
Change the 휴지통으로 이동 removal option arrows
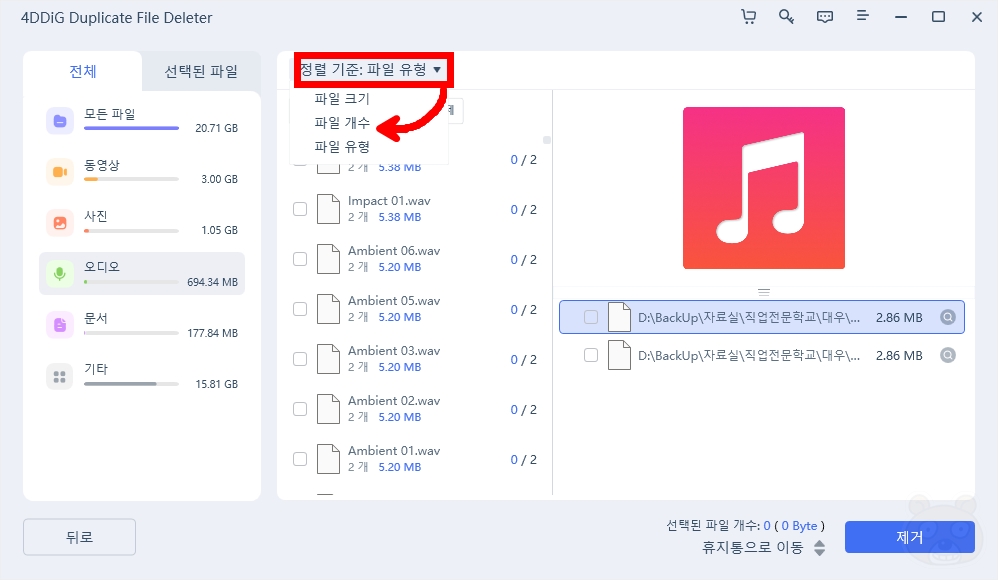pyautogui.click(x=820, y=548)
